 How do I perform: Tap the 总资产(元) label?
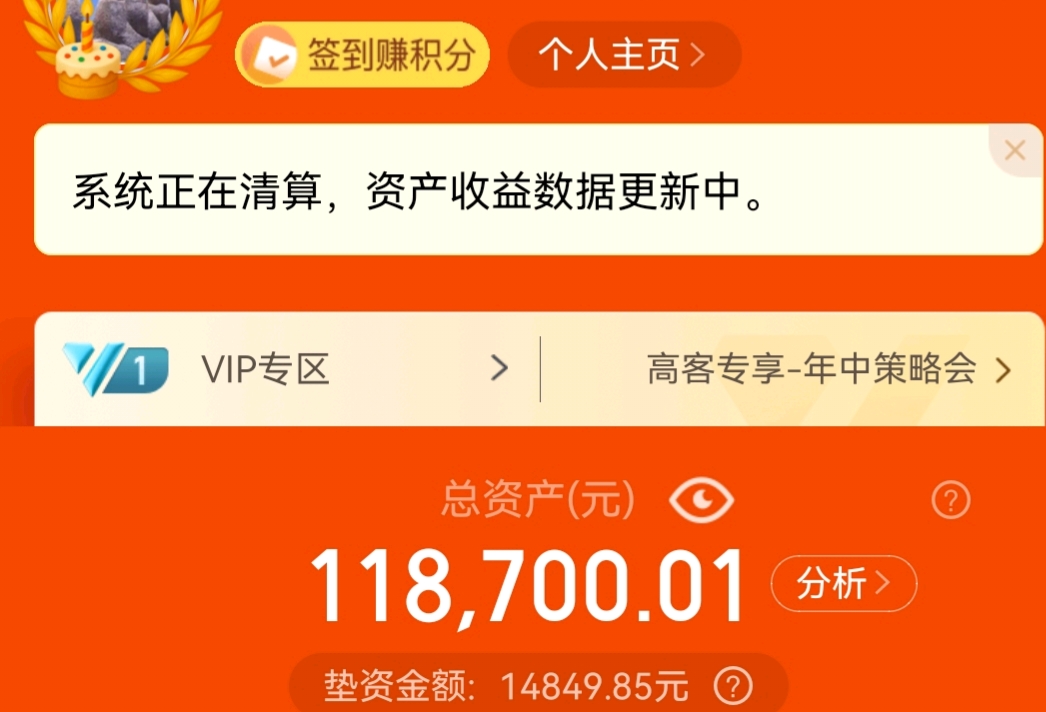[538, 499]
